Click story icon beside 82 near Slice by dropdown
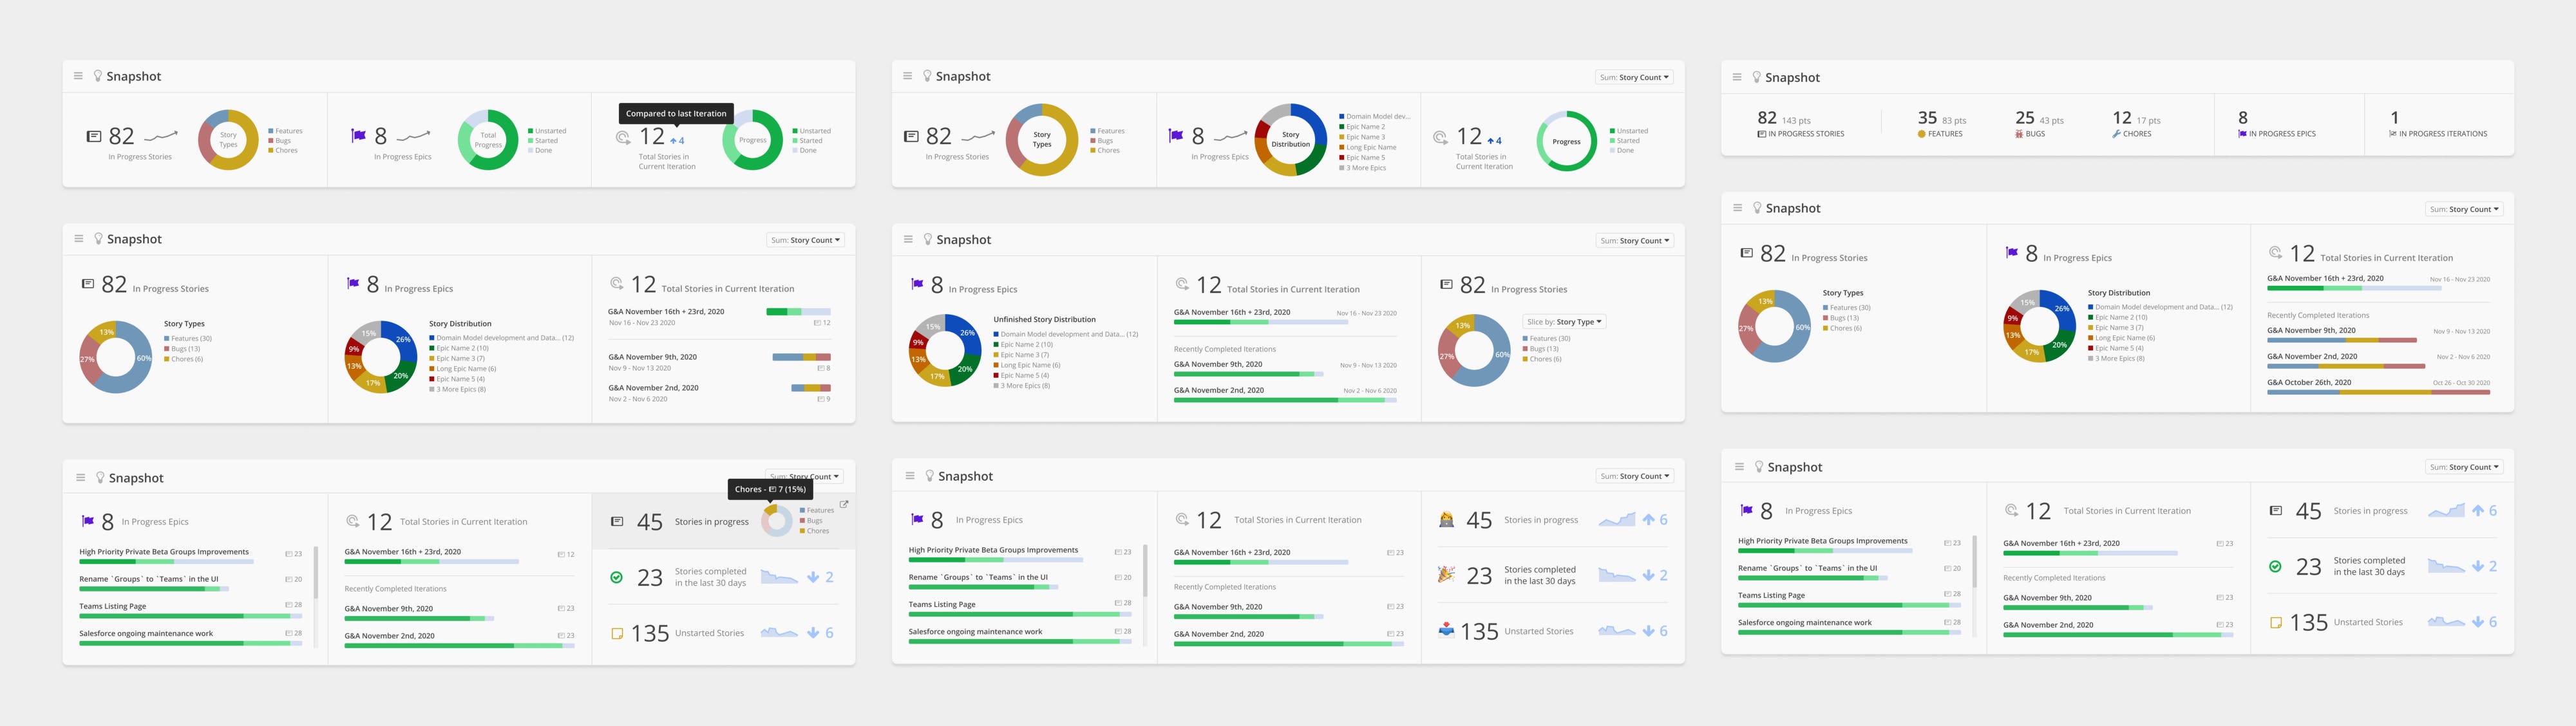 (1446, 285)
